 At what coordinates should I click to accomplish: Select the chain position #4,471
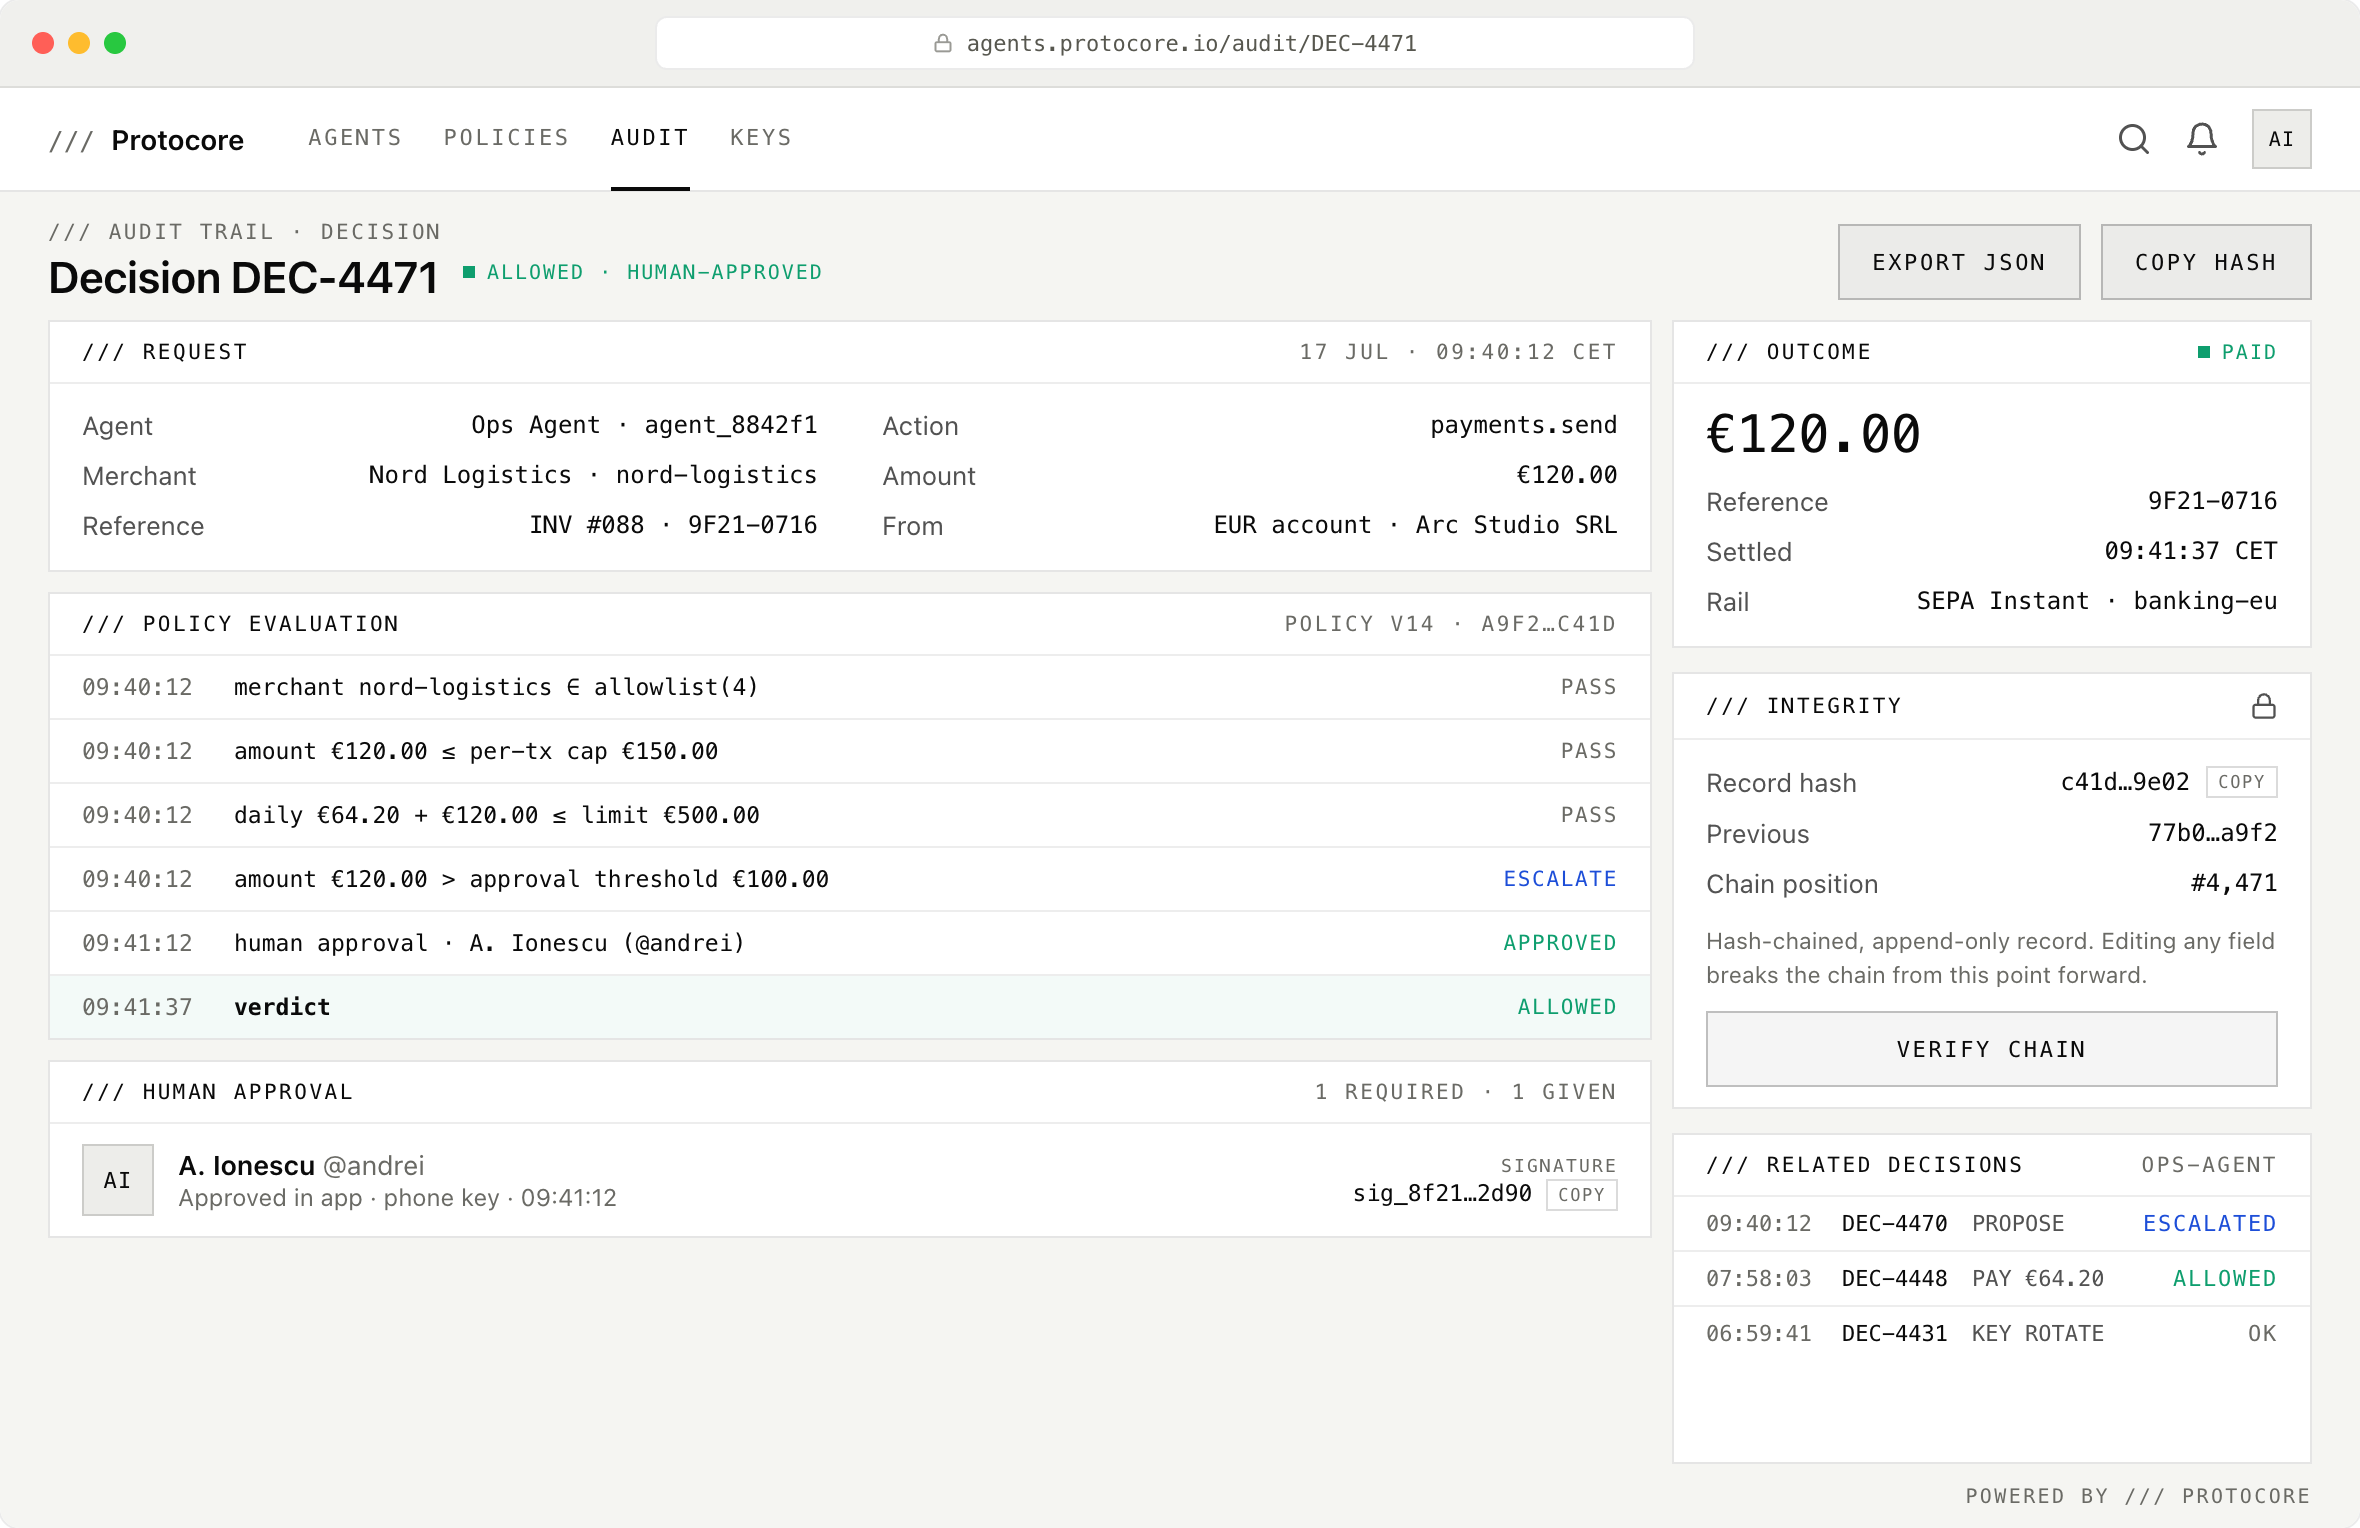(x=2234, y=883)
